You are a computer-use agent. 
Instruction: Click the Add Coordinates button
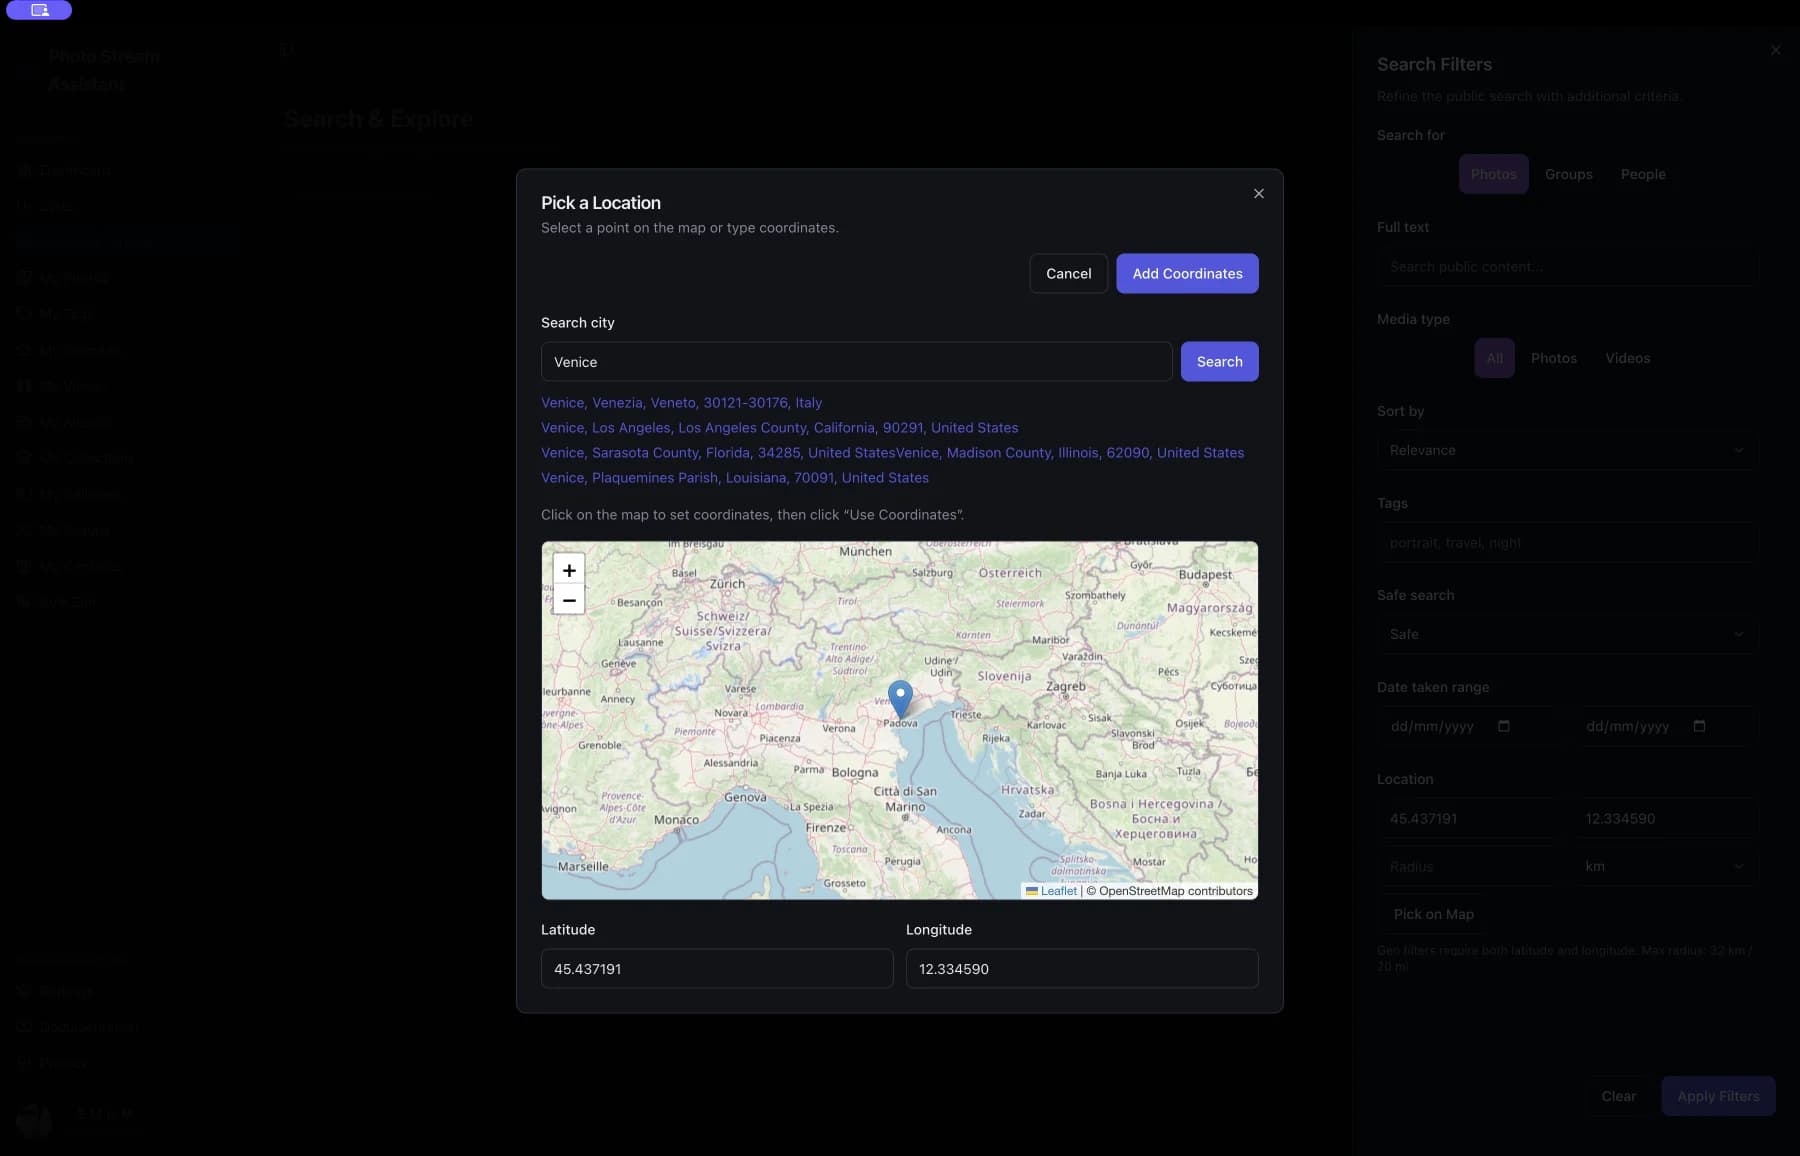click(1187, 273)
